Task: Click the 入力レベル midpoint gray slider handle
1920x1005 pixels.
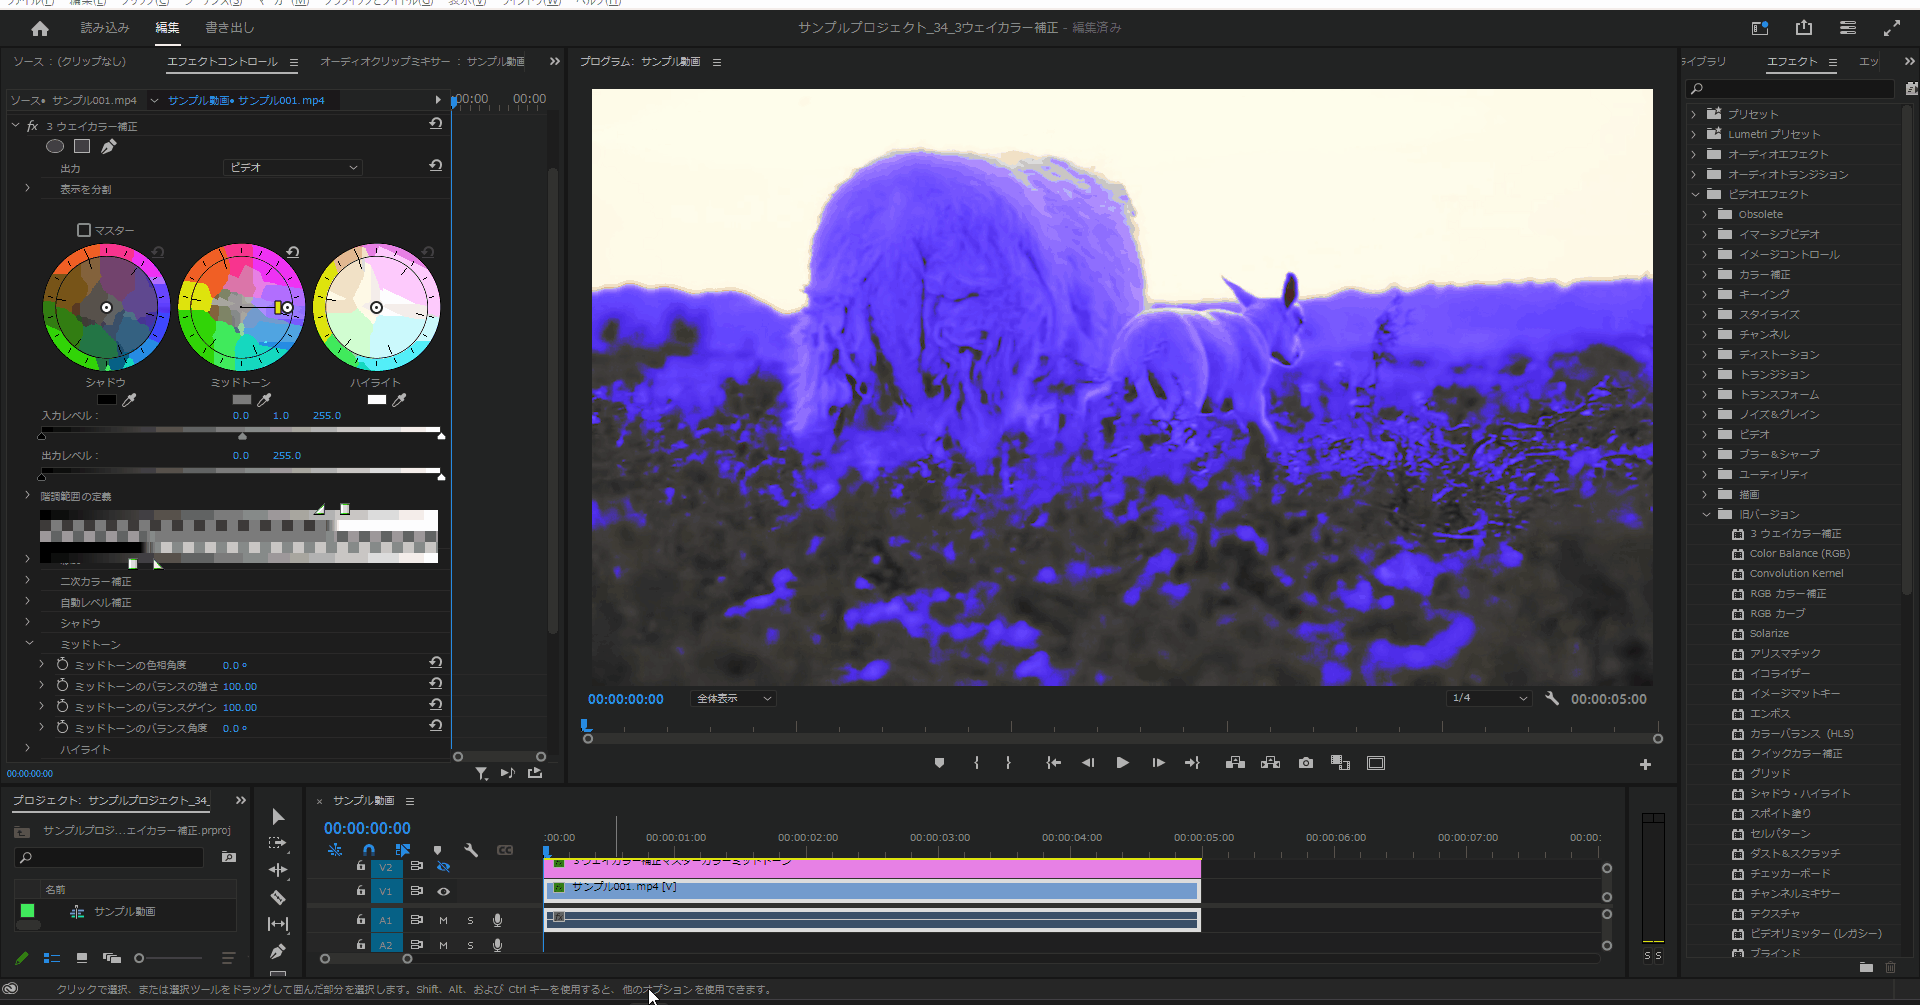Action: (242, 436)
